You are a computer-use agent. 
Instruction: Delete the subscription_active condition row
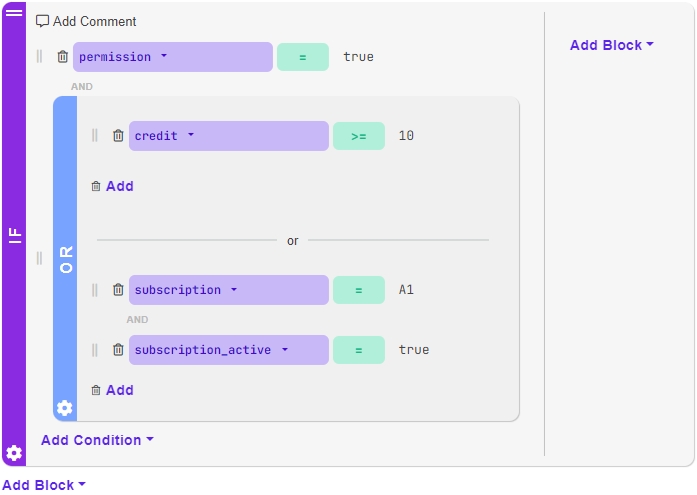tap(118, 350)
